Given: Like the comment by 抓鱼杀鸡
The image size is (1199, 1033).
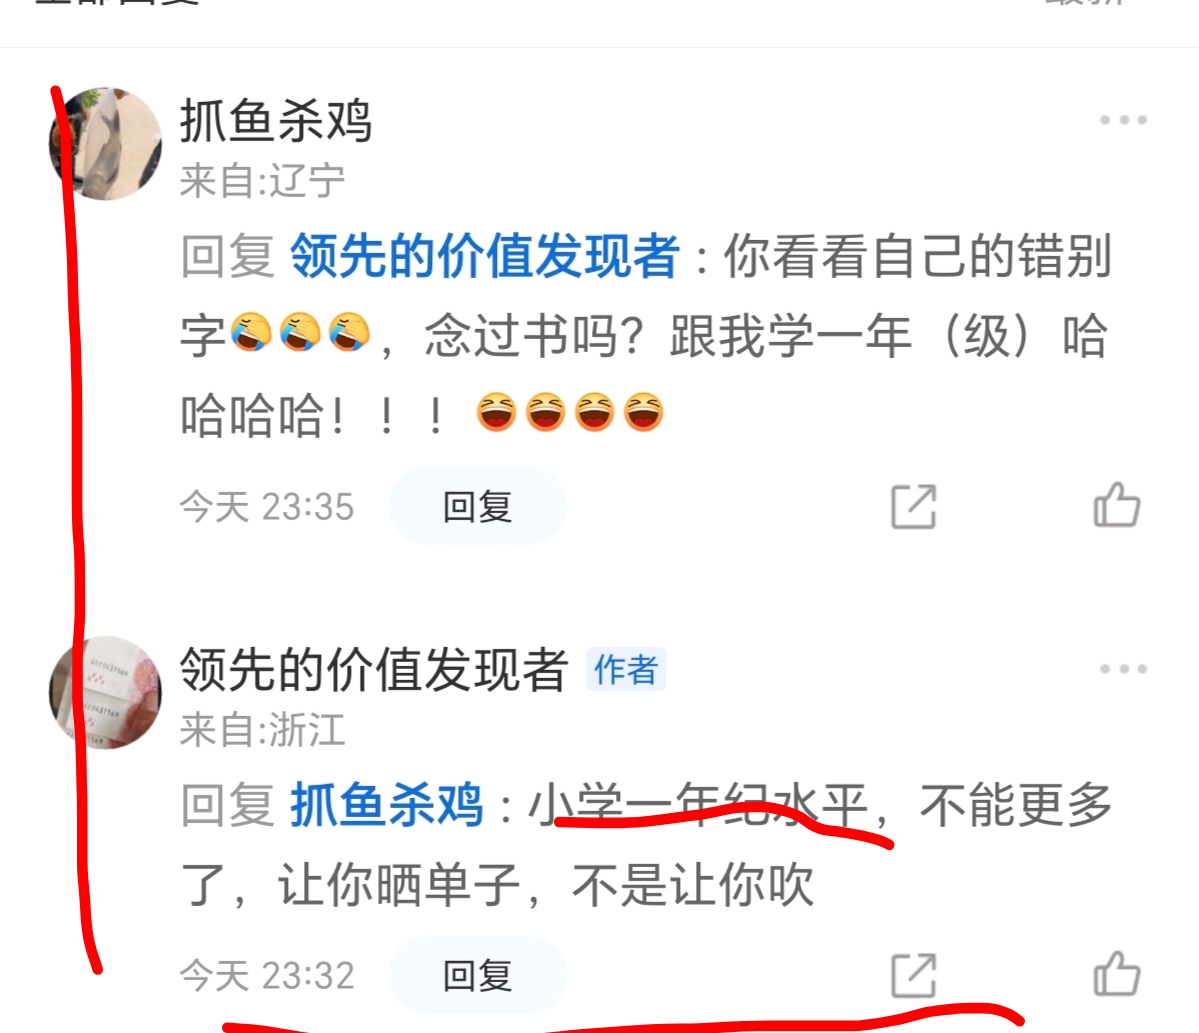Looking at the screenshot, I should [1117, 505].
